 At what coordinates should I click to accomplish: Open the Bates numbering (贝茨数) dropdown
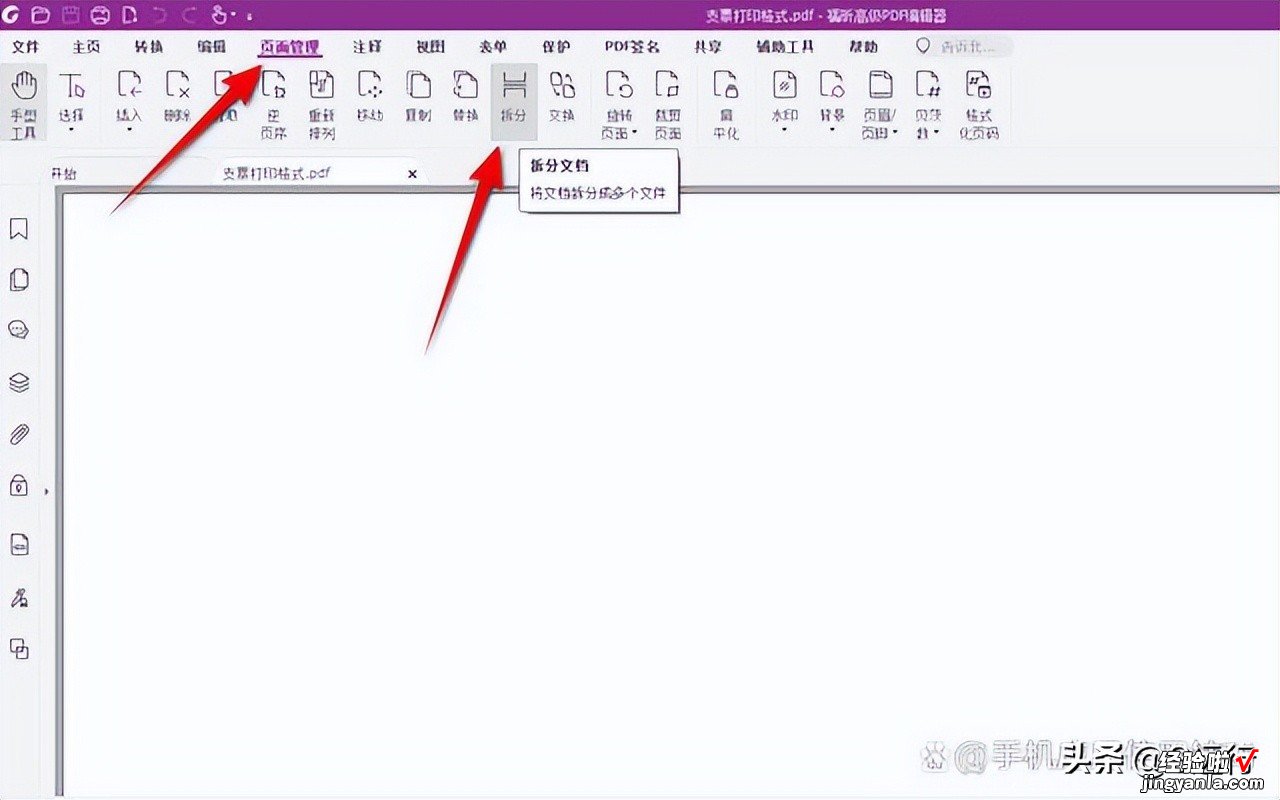coord(937,133)
